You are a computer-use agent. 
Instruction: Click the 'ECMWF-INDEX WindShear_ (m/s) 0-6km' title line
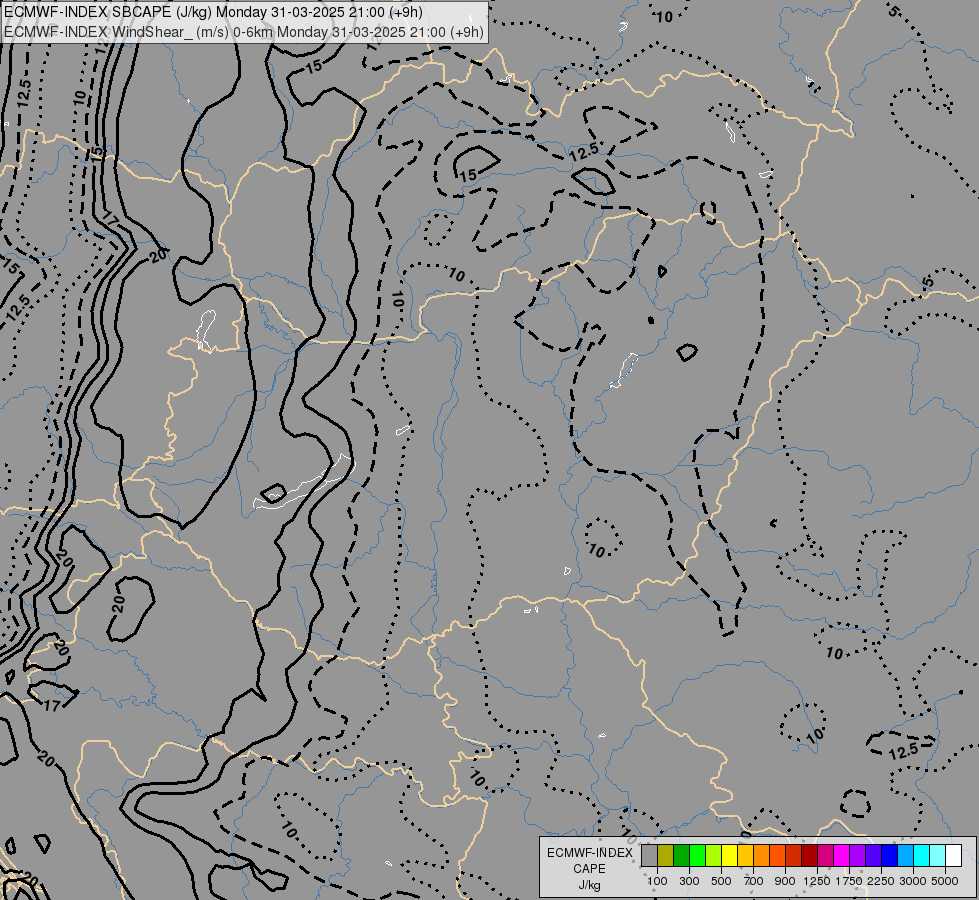click(x=244, y=32)
